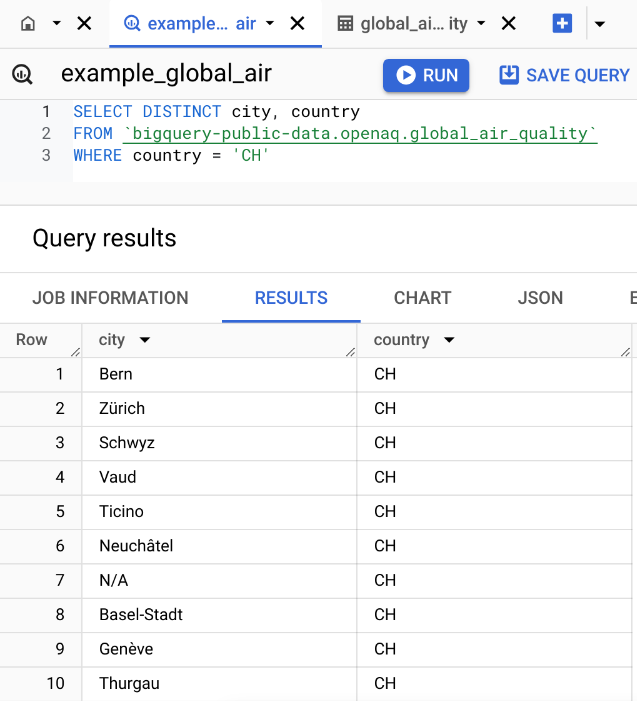Open the JOB INFORMATION tab
The width and height of the screenshot is (638, 701).
point(110,298)
